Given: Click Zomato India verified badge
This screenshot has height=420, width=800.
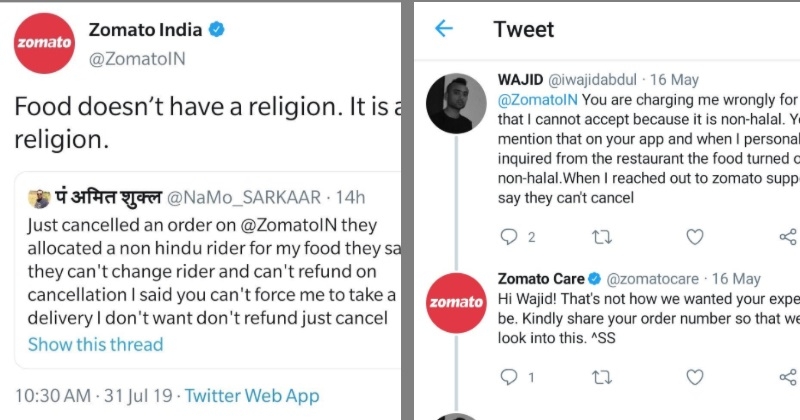Looking at the screenshot, I should coord(216,31).
